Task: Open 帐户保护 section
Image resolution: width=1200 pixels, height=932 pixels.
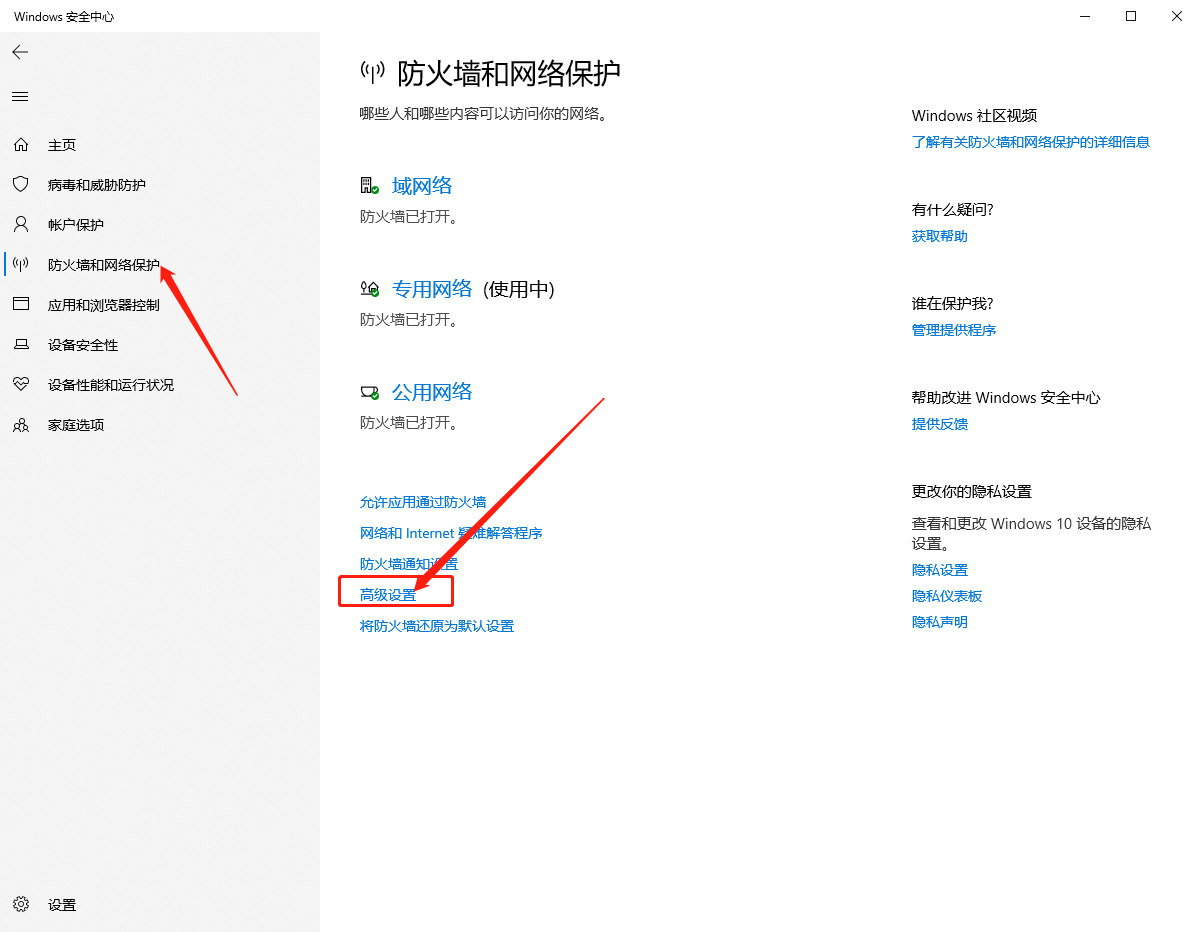Action: (x=76, y=225)
